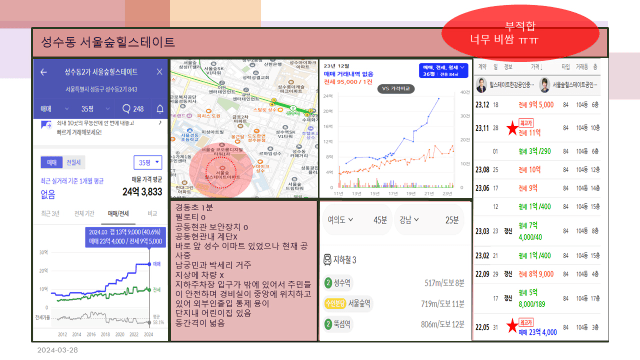Select the line 2 badge for 뚝섬역
Image resolution: width=640 pixels, height=360 pixels.
coord(328,324)
